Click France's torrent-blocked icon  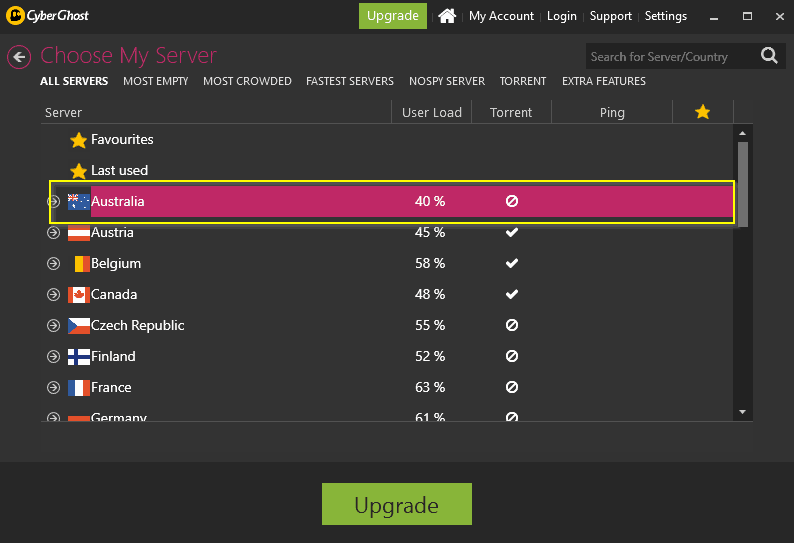point(512,387)
